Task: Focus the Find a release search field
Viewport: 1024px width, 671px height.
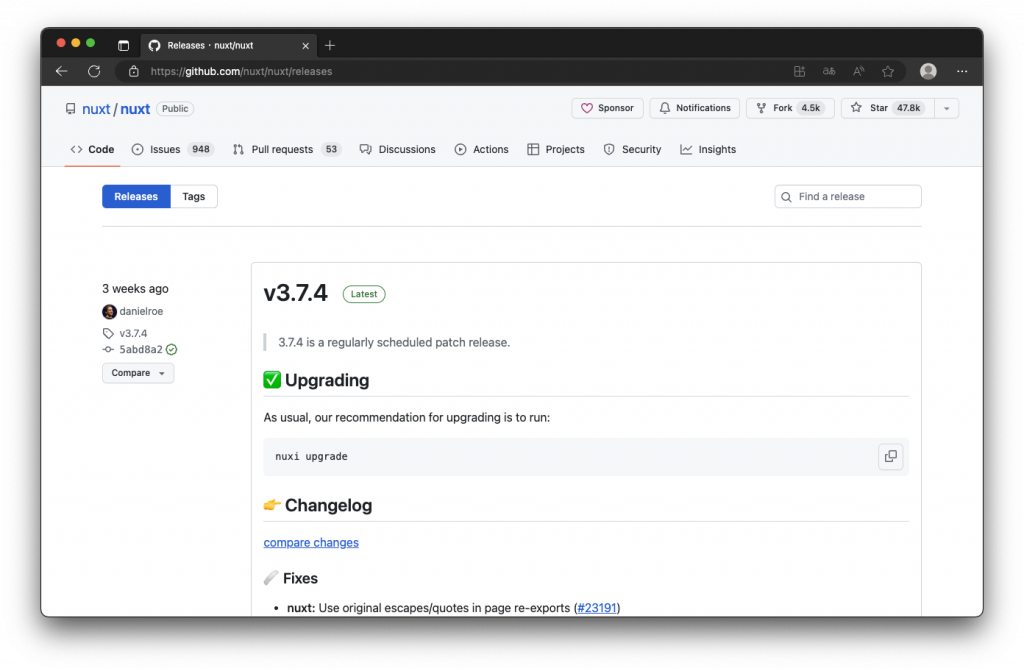Action: 848,197
